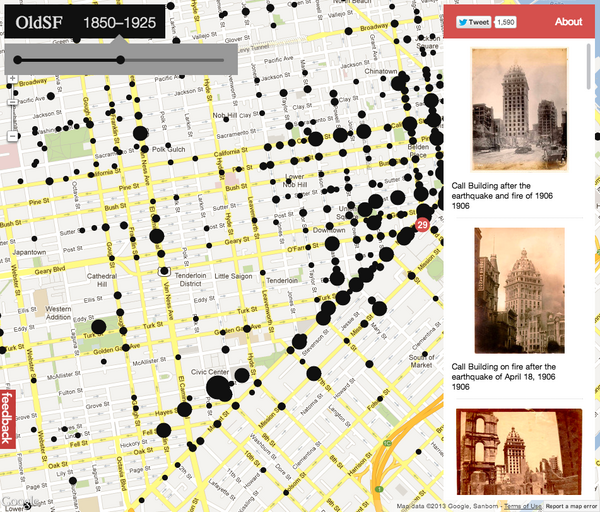Select the marker at Hayes St and Van Ness
Image resolution: width=600 pixels, height=512 pixels.
coord(184,409)
